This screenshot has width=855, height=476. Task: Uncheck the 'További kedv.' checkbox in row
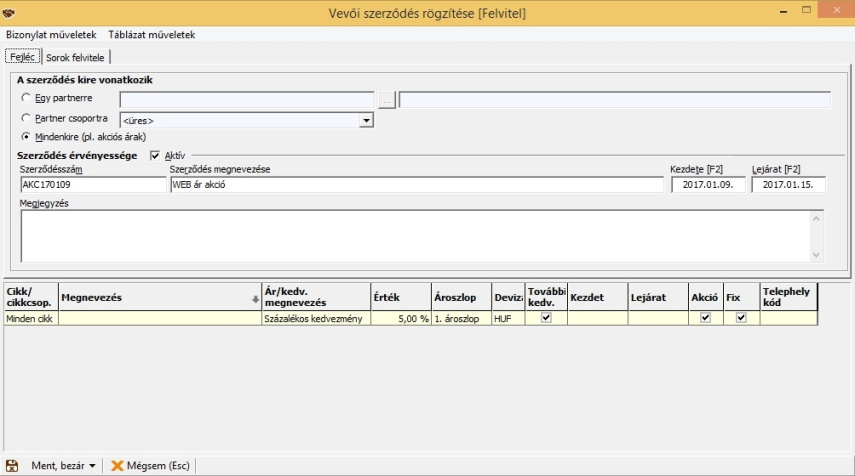click(x=546, y=318)
